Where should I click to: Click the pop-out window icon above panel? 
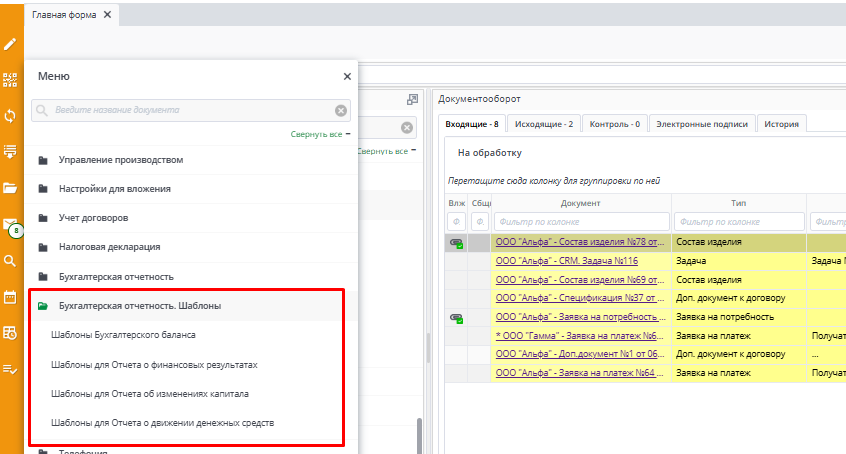click(x=412, y=99)
